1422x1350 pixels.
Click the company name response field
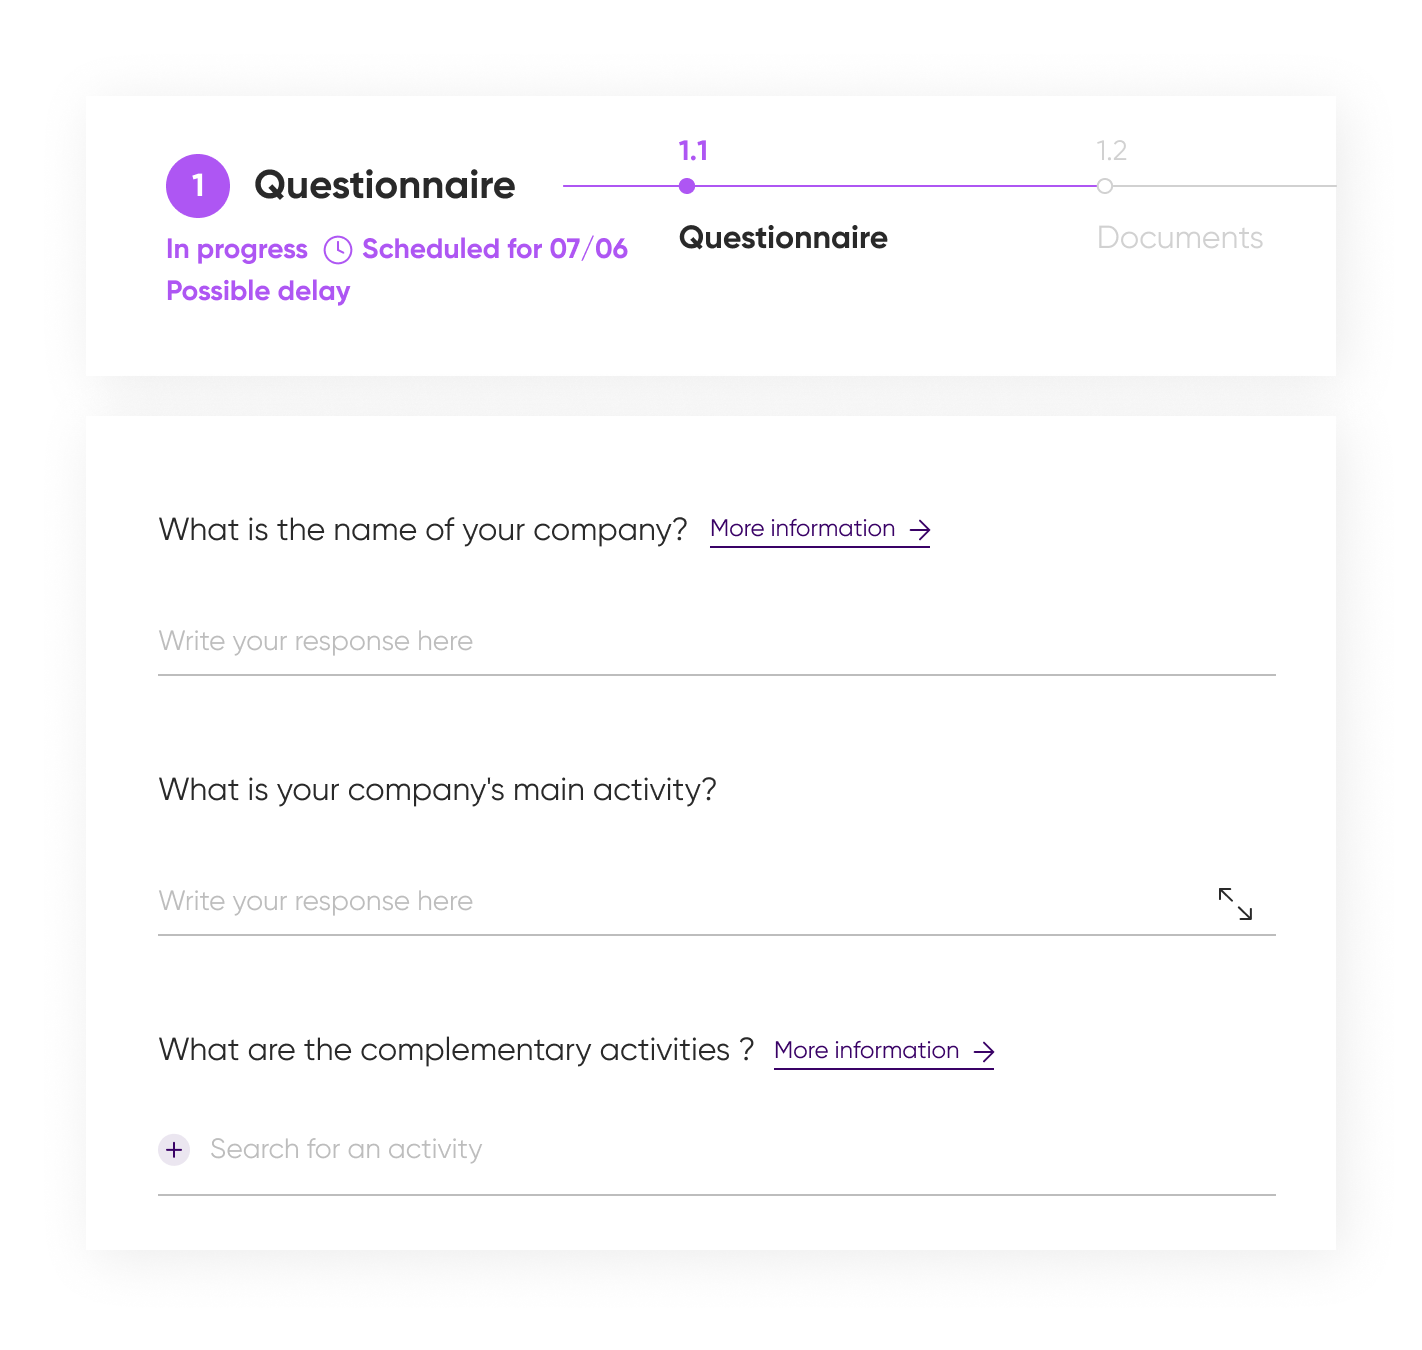pyautogui.click(x=717, y=643)
